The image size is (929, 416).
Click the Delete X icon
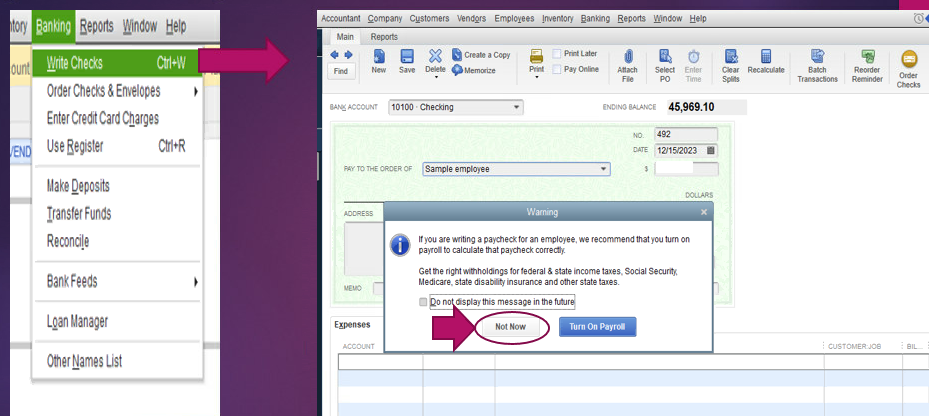[x=435, y=56]
